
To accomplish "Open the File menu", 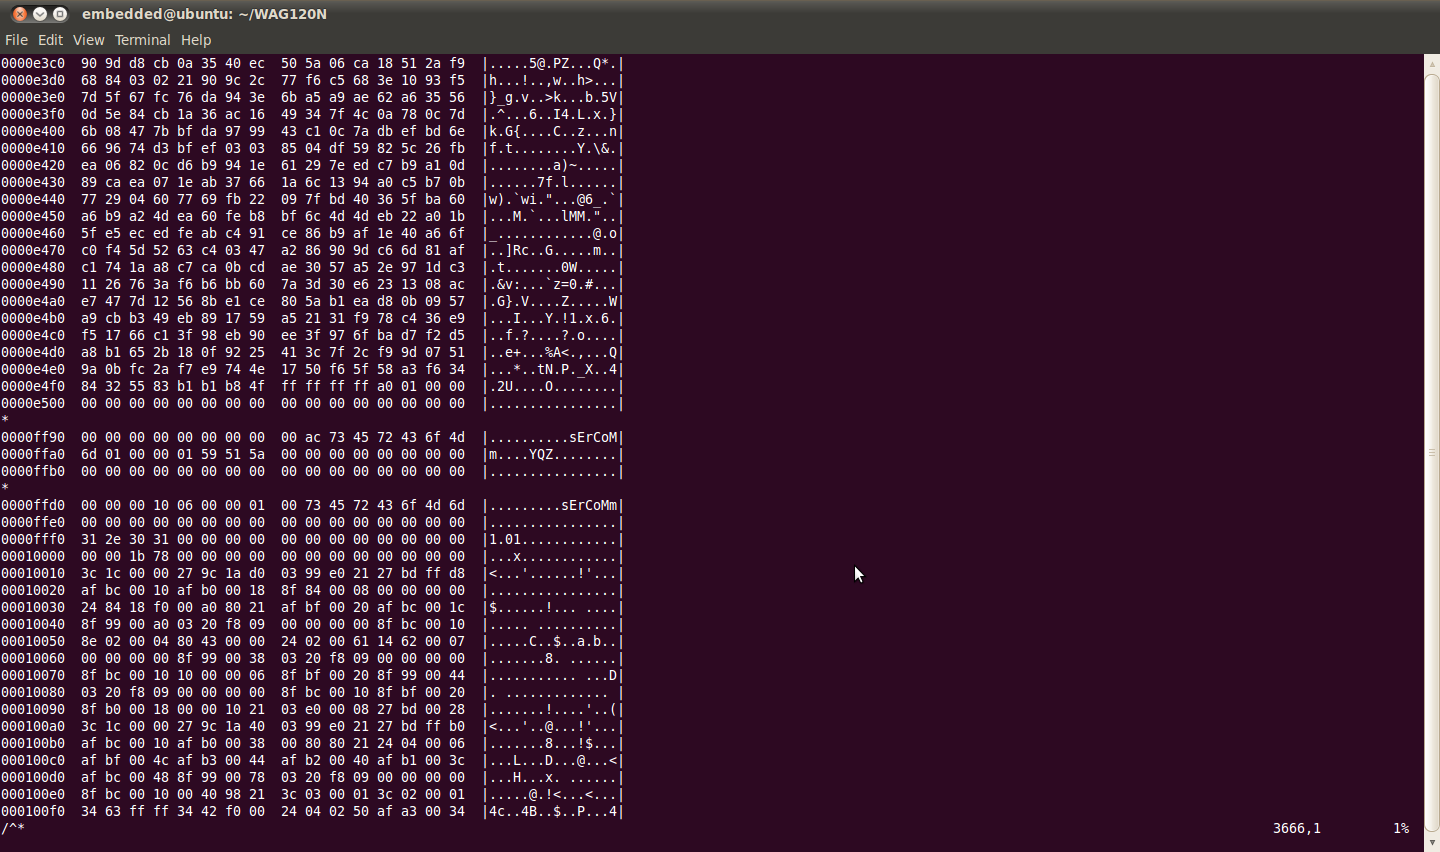I will click(16, 40).
